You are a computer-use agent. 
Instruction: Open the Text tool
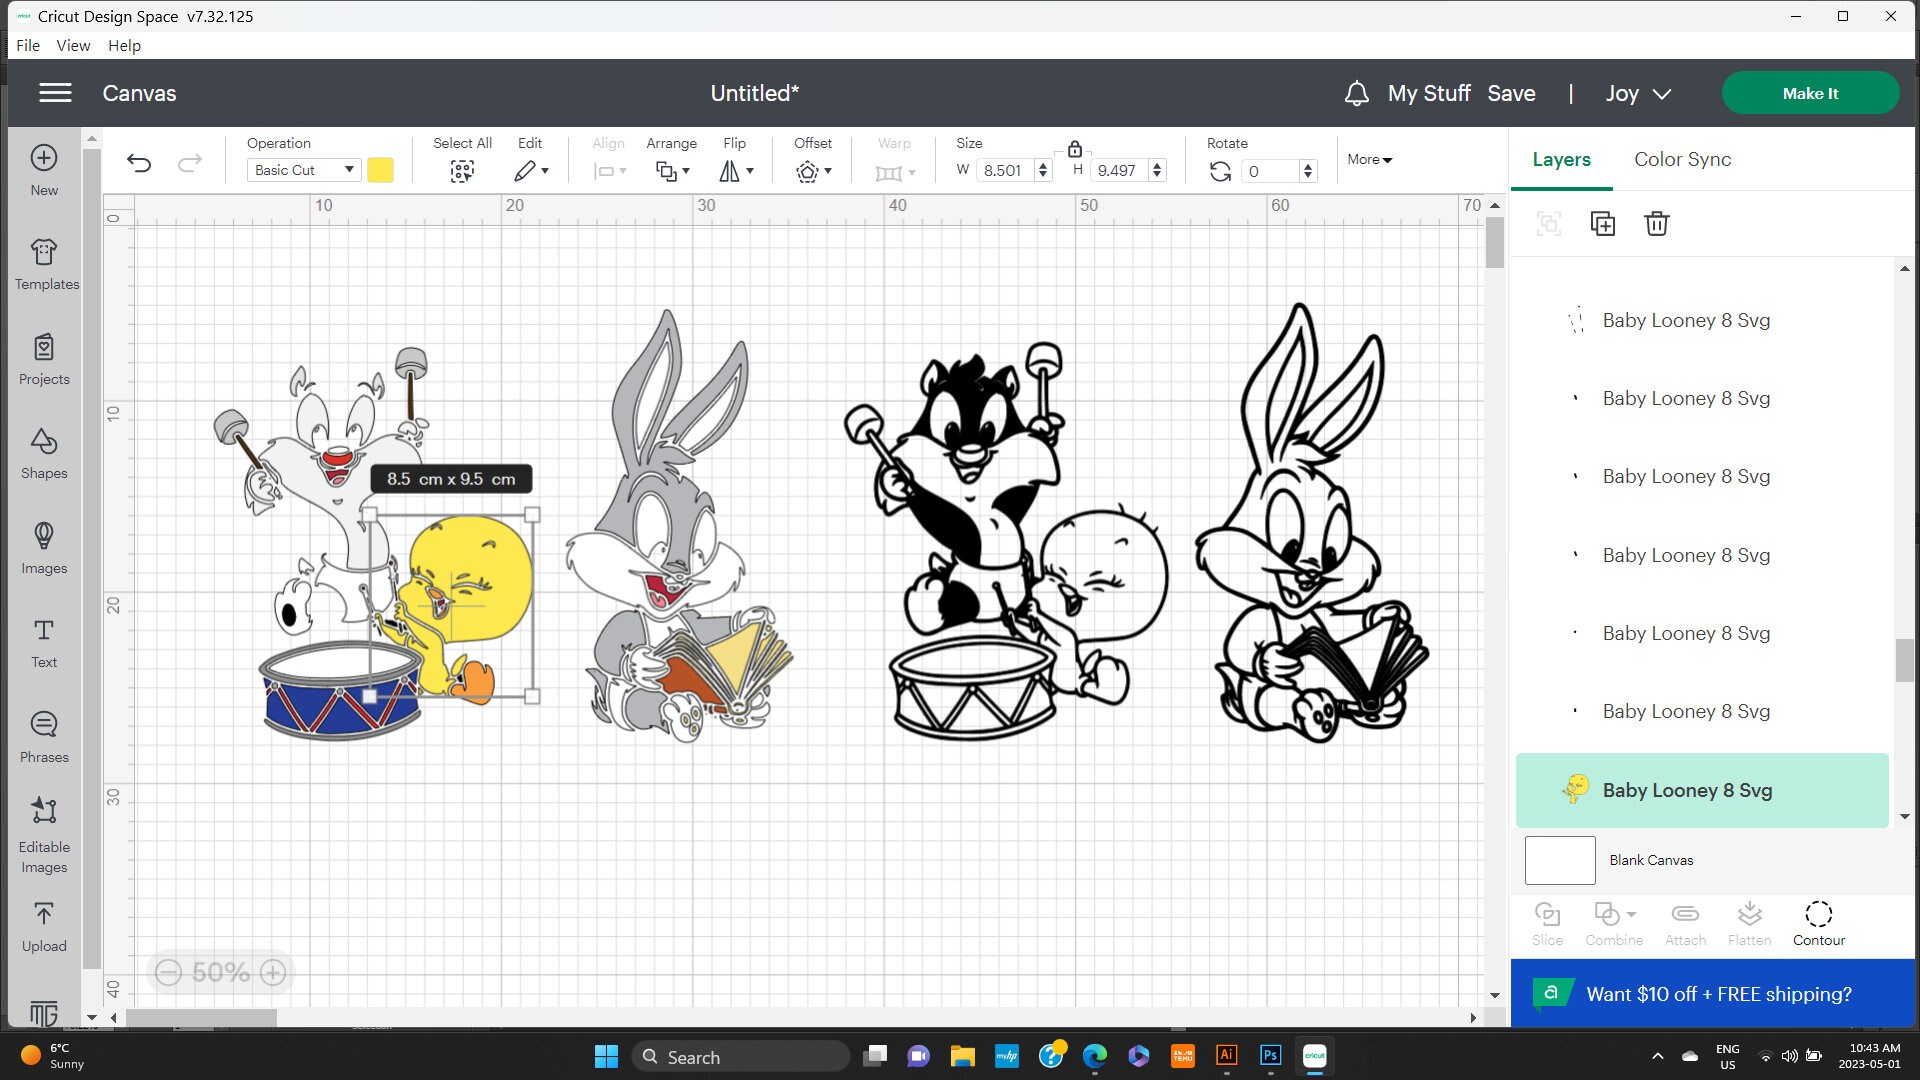point(43,641)
